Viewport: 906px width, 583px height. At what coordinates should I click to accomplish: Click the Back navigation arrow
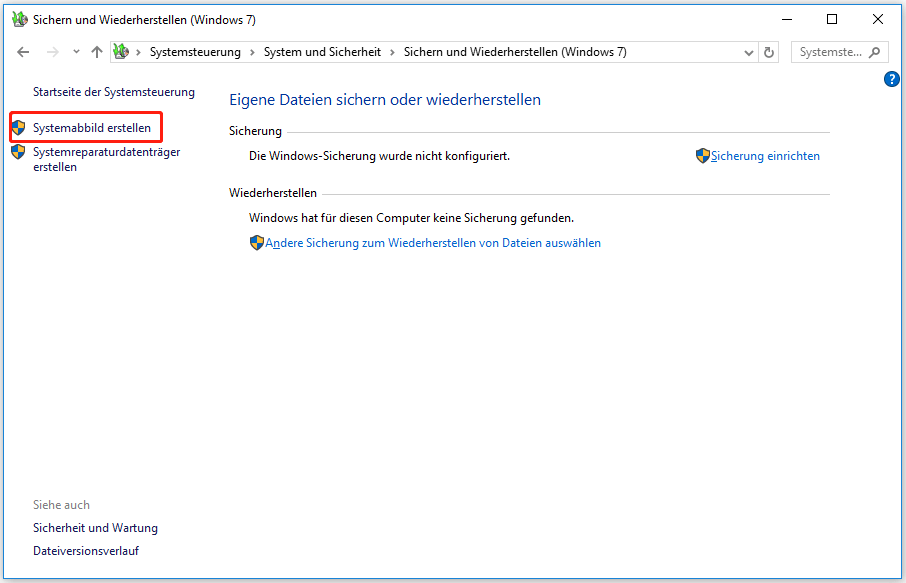click(23, 52)
